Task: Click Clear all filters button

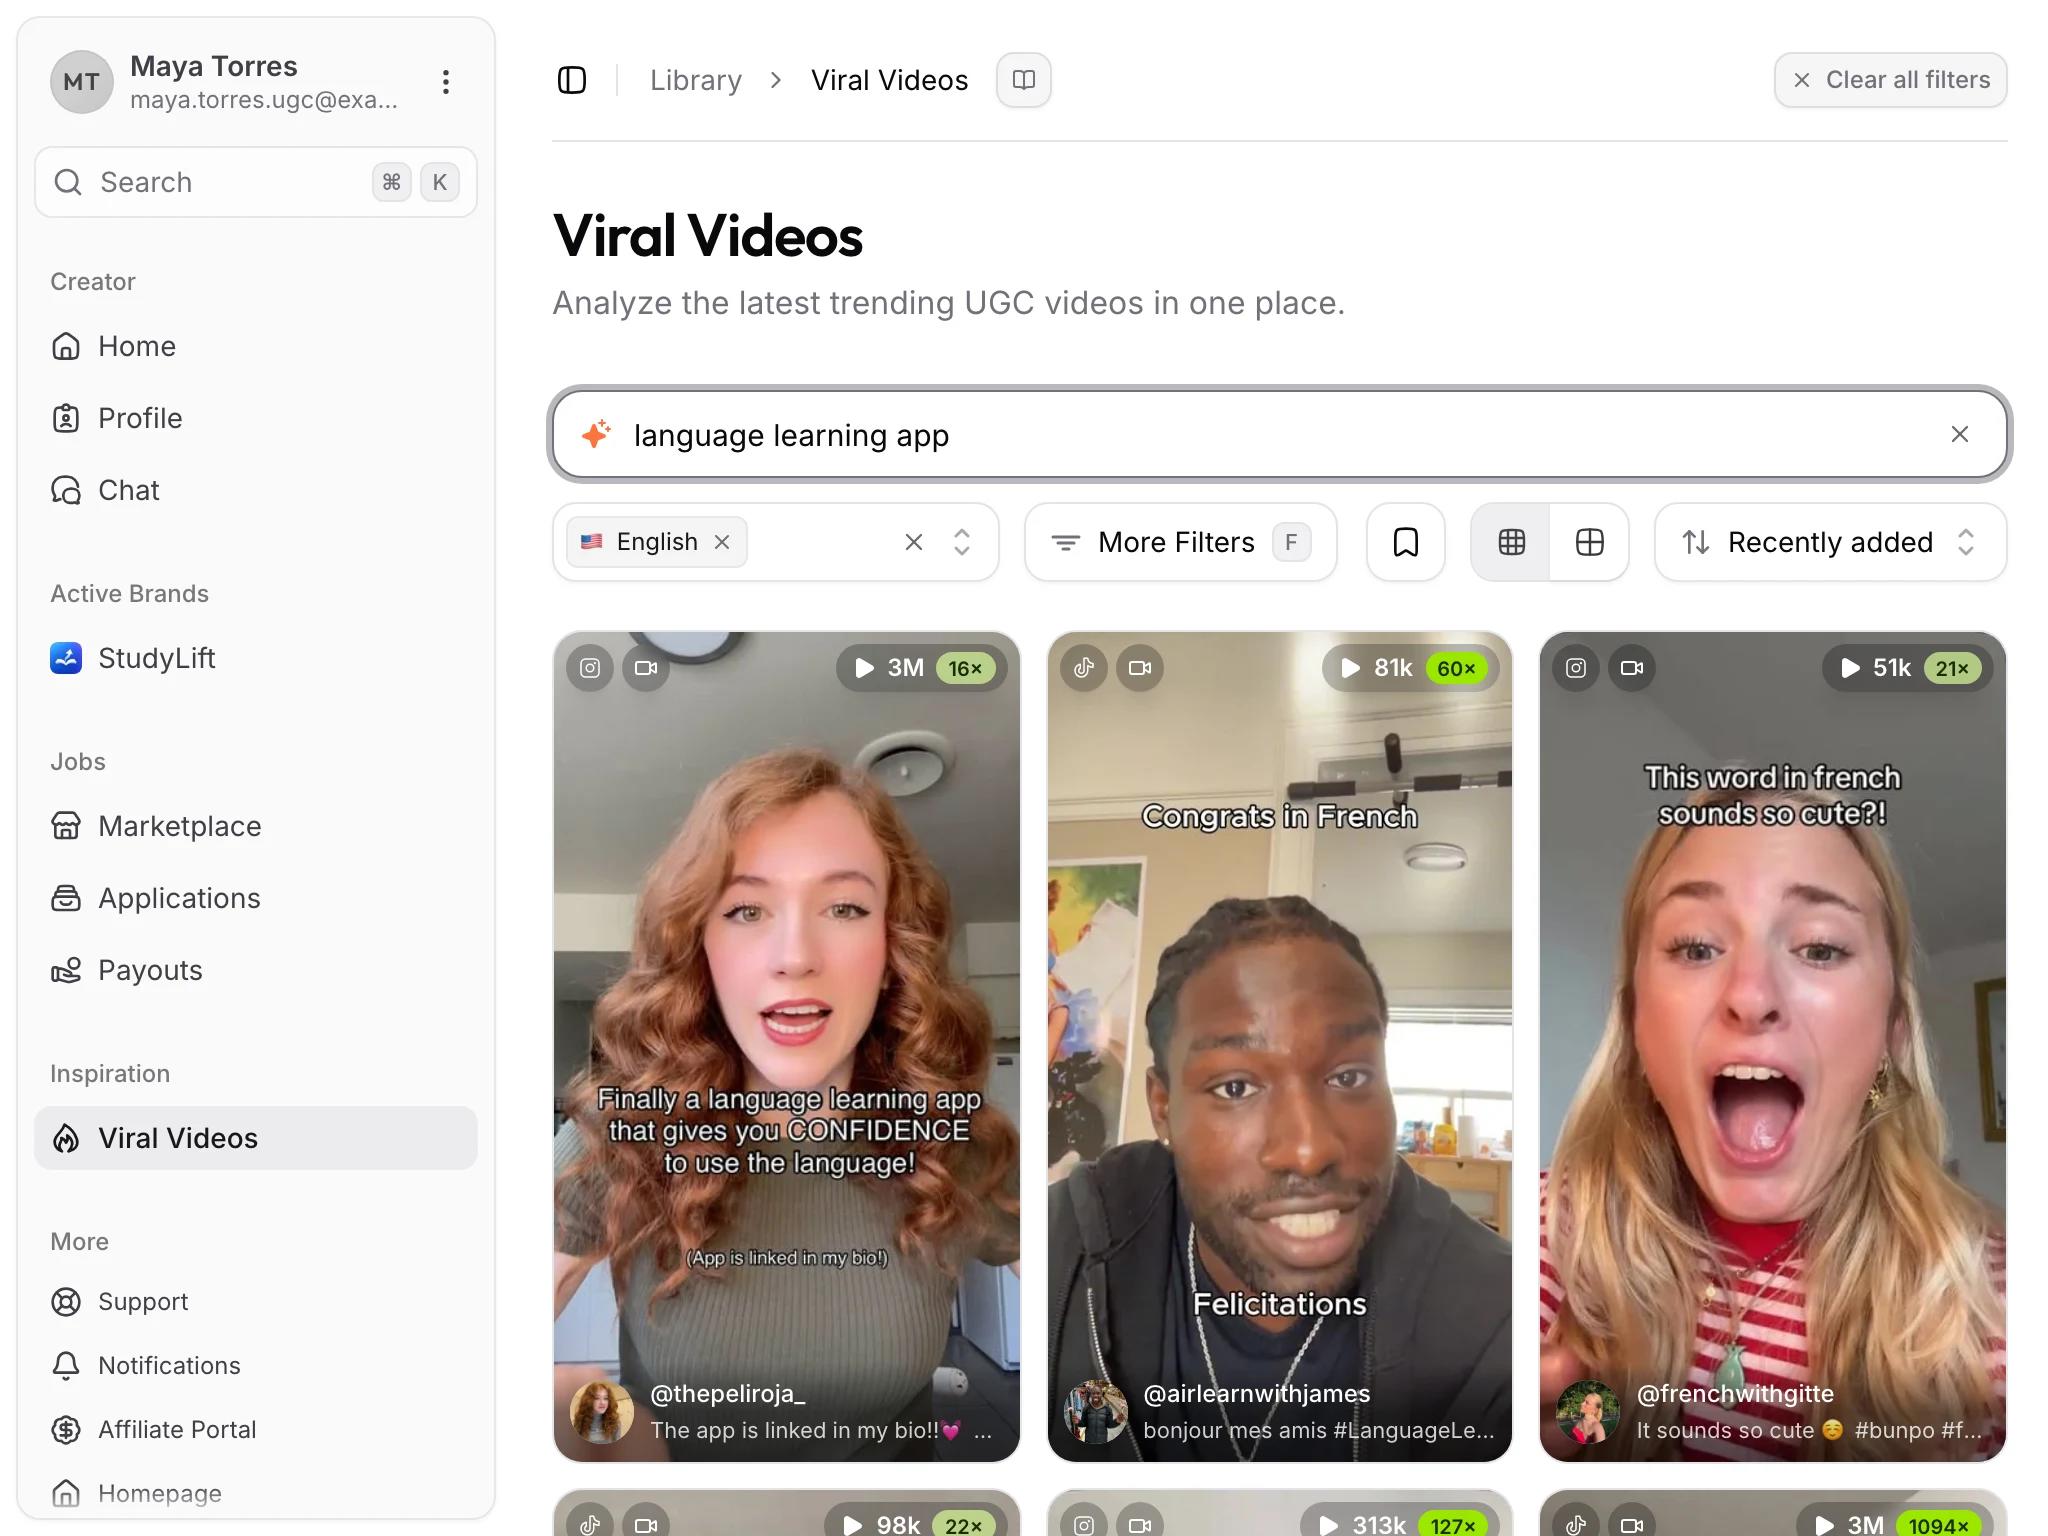Action: [x=1890, y=80]
